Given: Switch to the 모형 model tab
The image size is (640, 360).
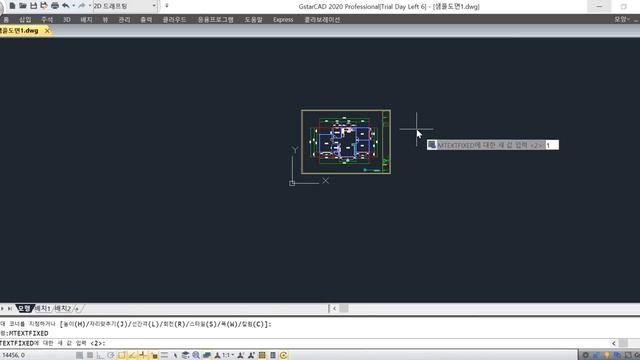Looking at the screenshot, I should click(24, 309).
